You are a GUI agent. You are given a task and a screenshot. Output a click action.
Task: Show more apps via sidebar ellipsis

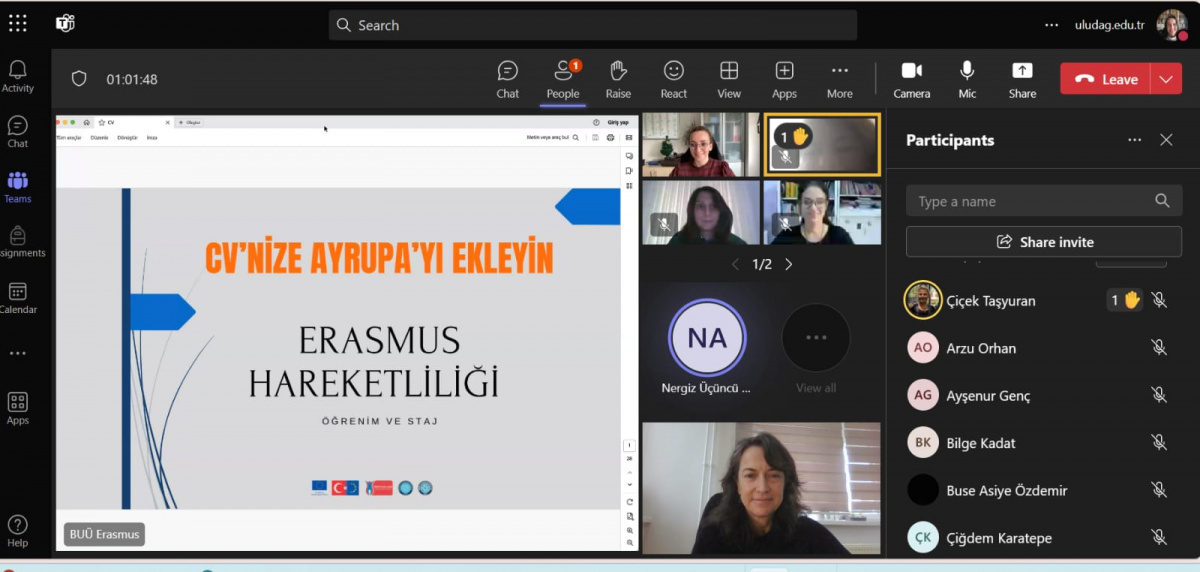click(18, 353)
